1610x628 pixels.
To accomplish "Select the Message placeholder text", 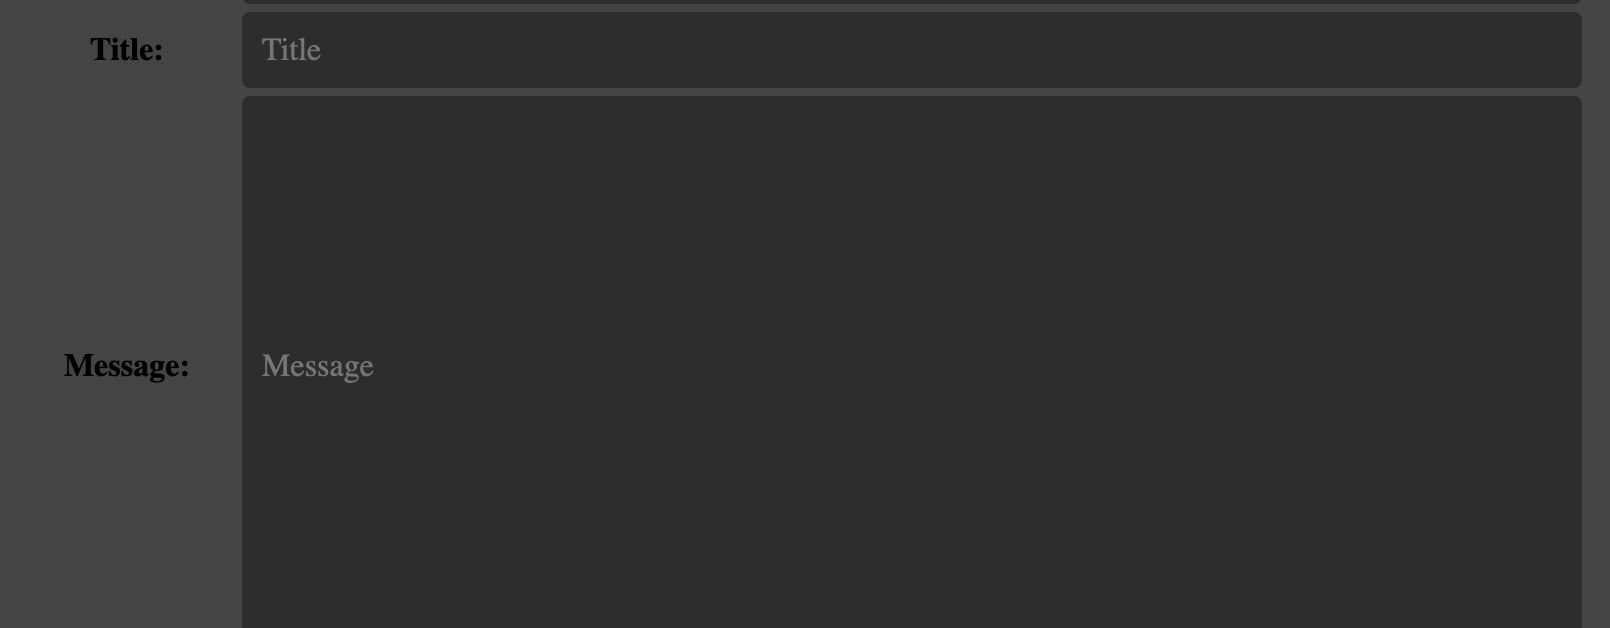I will [x=317, y=366].
